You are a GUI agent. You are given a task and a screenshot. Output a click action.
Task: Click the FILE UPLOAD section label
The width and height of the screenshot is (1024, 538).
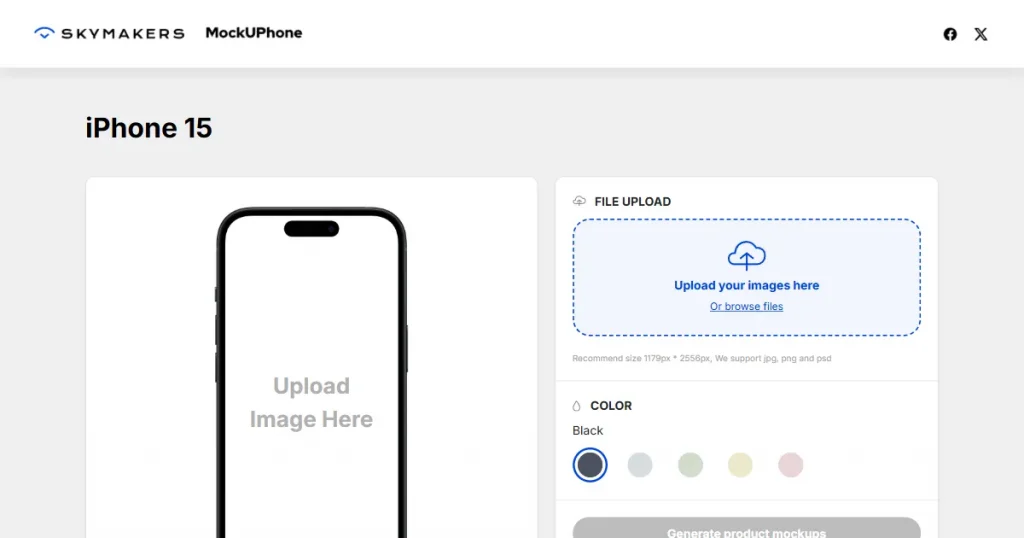click(632, 202)
